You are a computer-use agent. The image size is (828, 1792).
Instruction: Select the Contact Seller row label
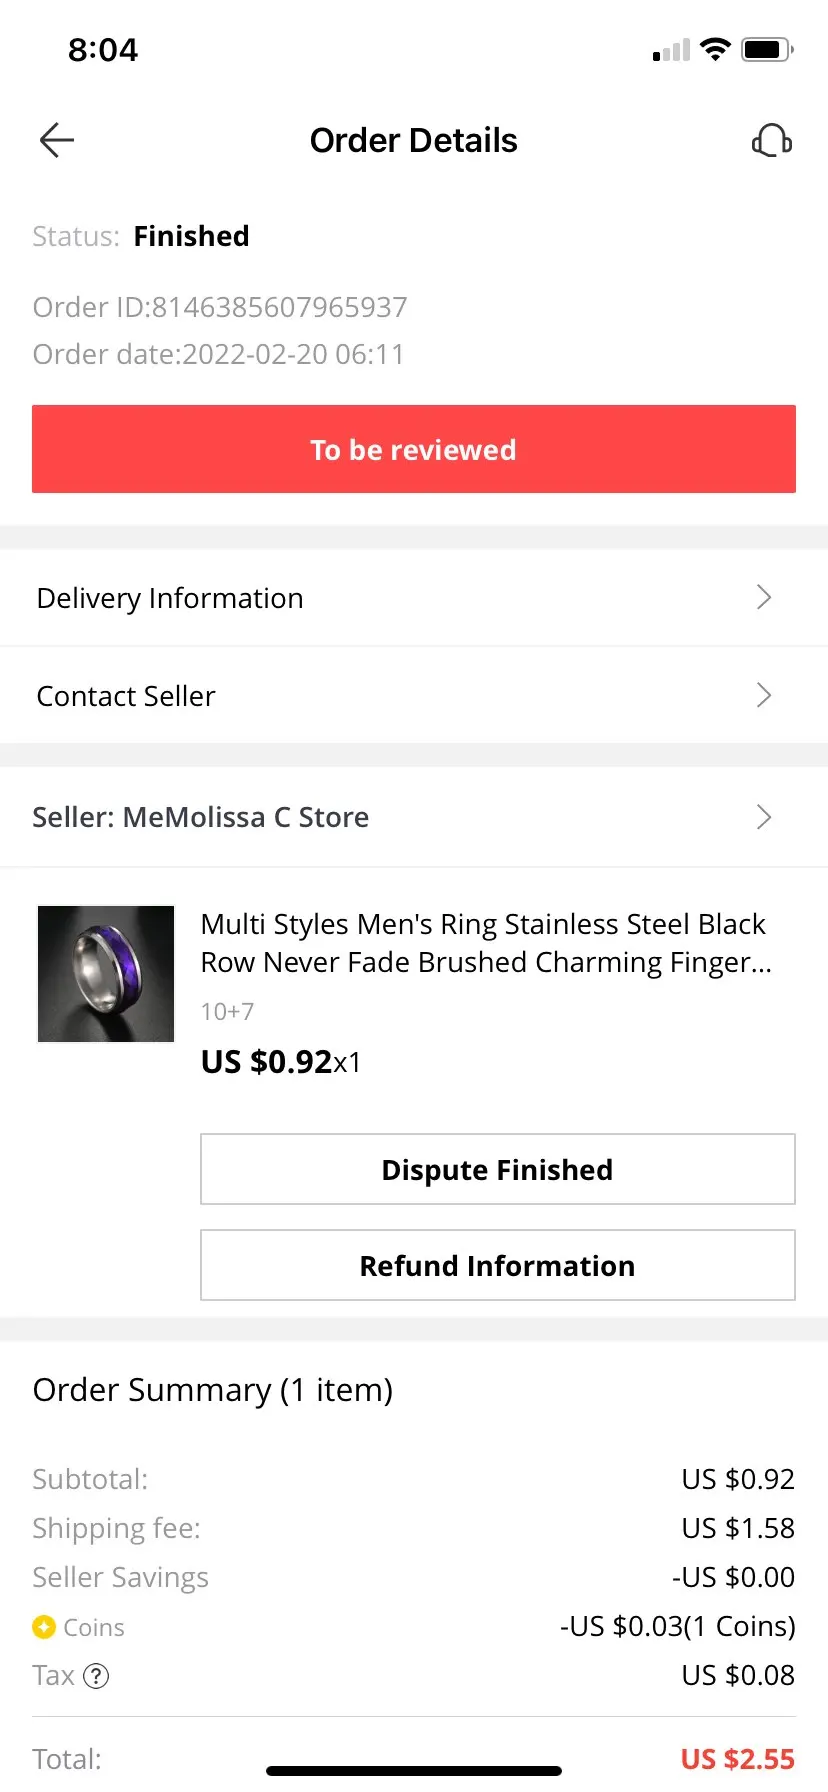point(126,696)
